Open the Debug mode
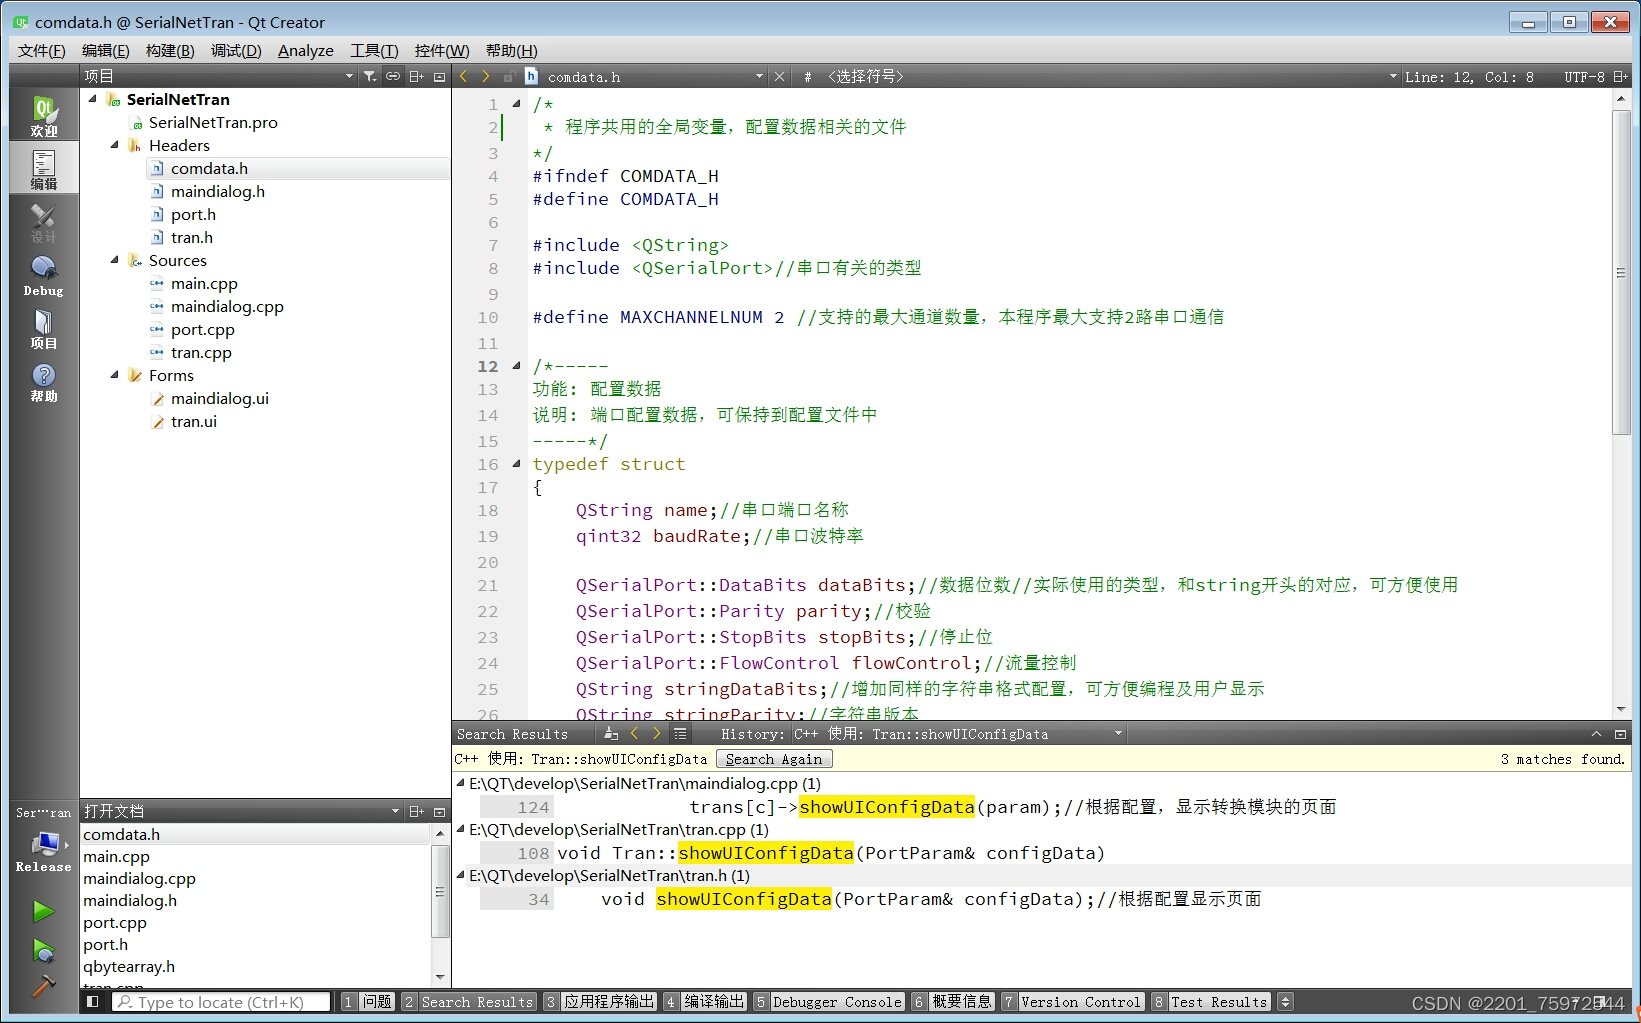The image size is (1641, 1023). click(44, 276)
